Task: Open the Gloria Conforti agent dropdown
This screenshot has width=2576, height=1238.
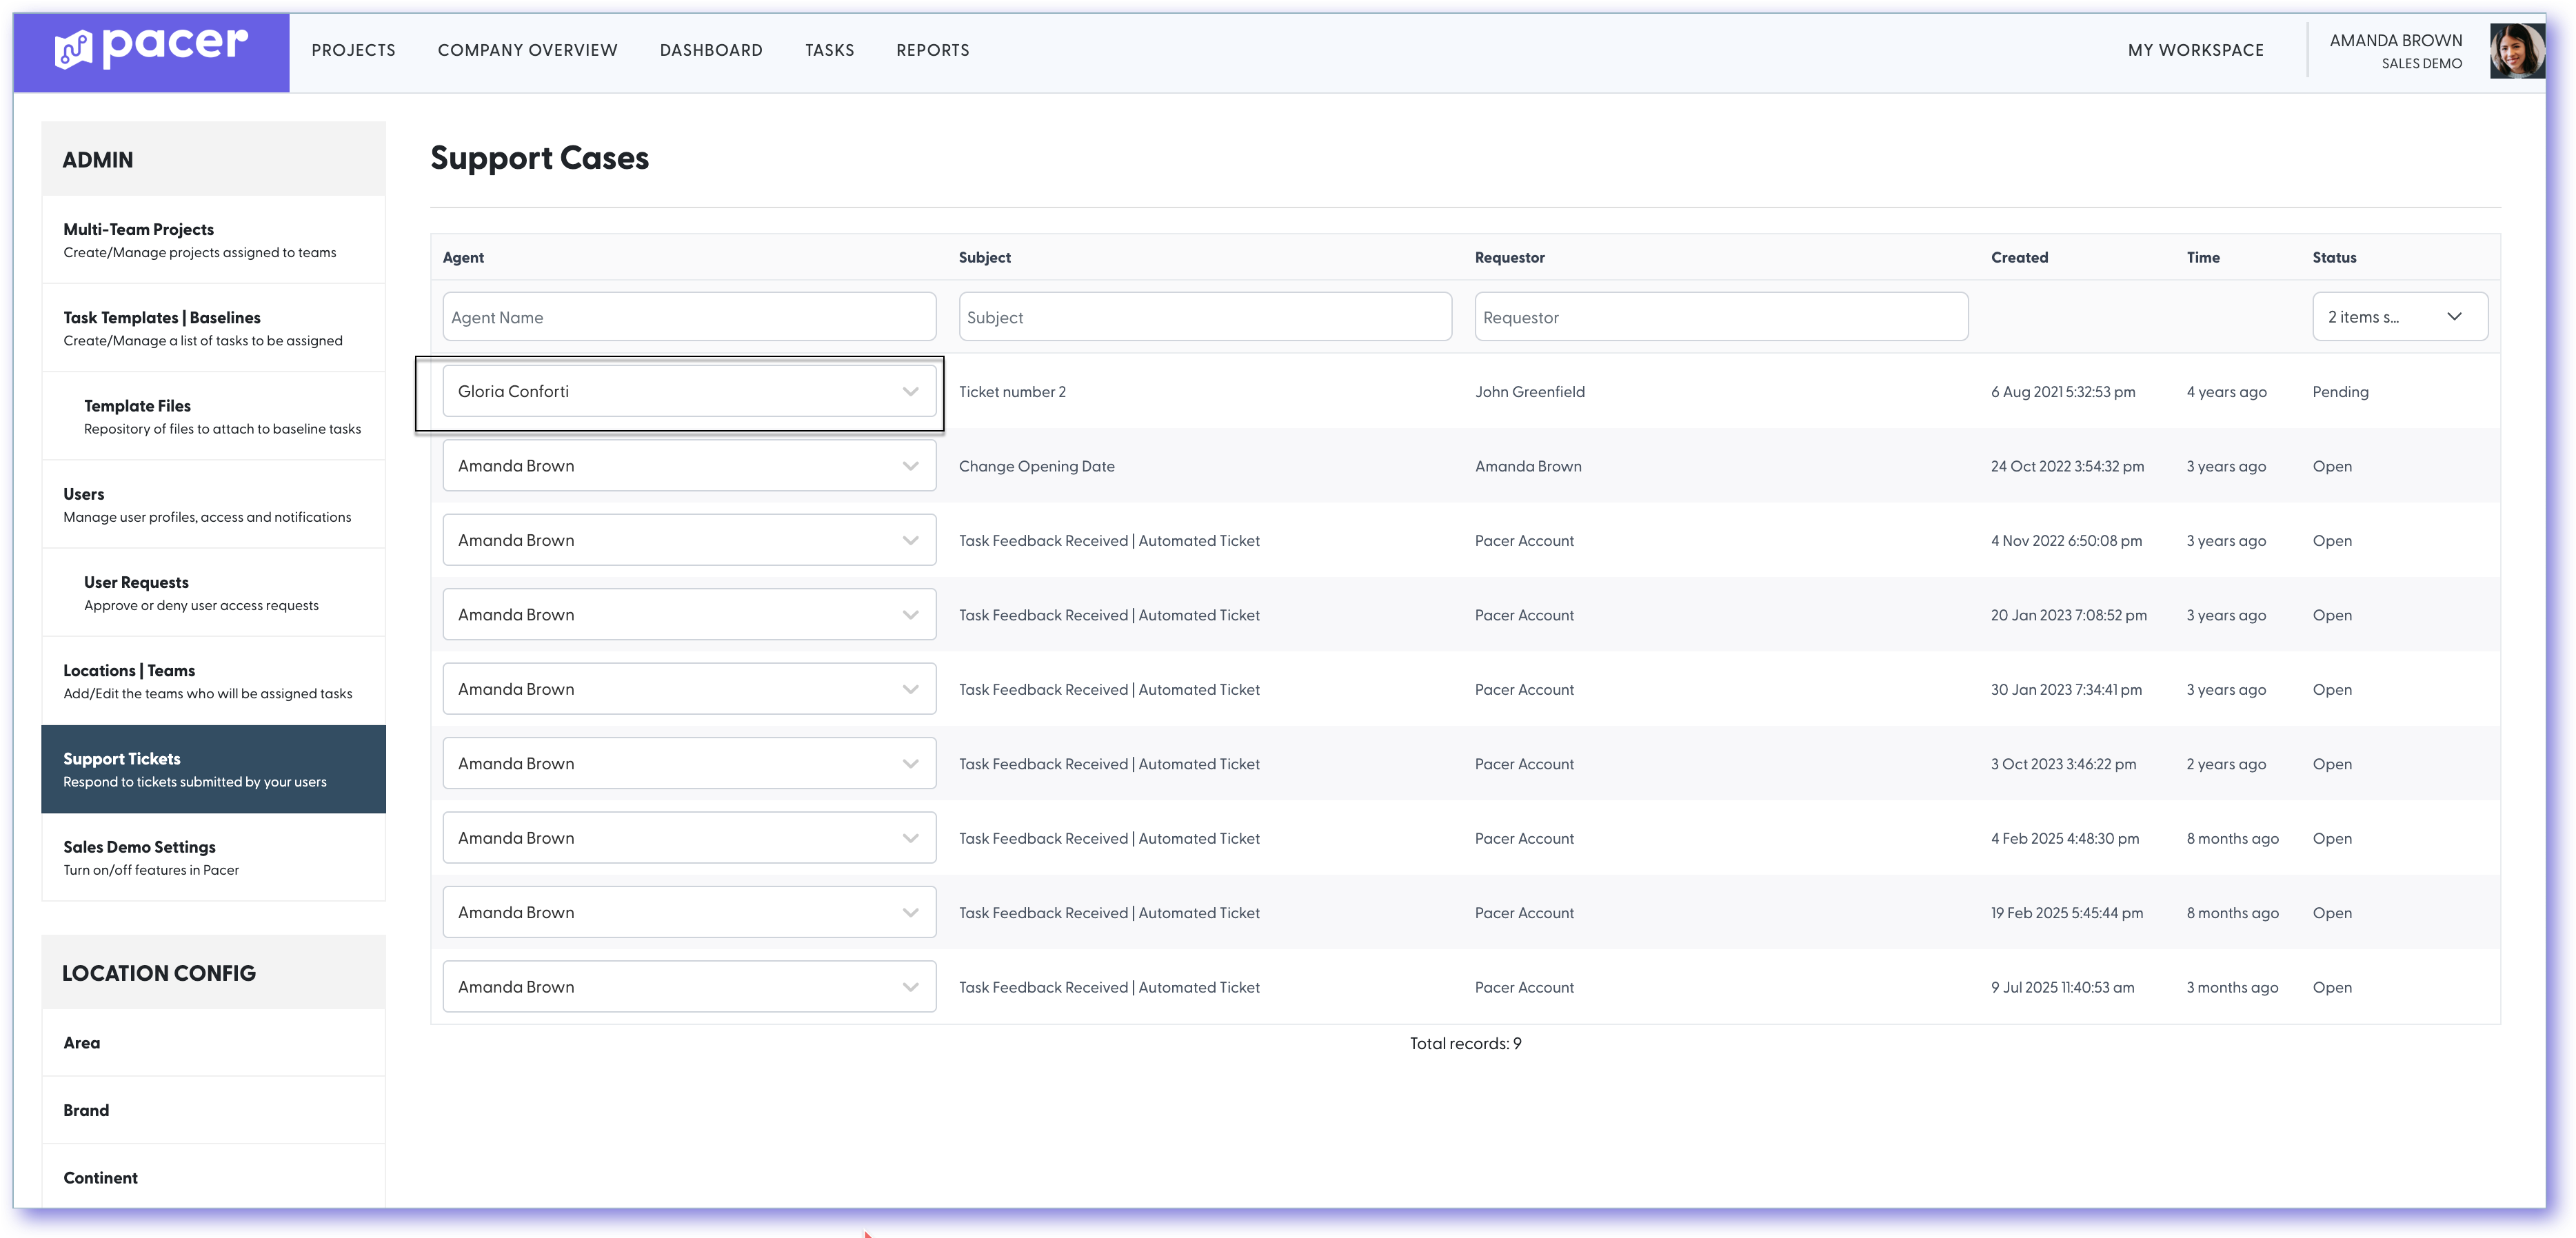Action: 689,391
